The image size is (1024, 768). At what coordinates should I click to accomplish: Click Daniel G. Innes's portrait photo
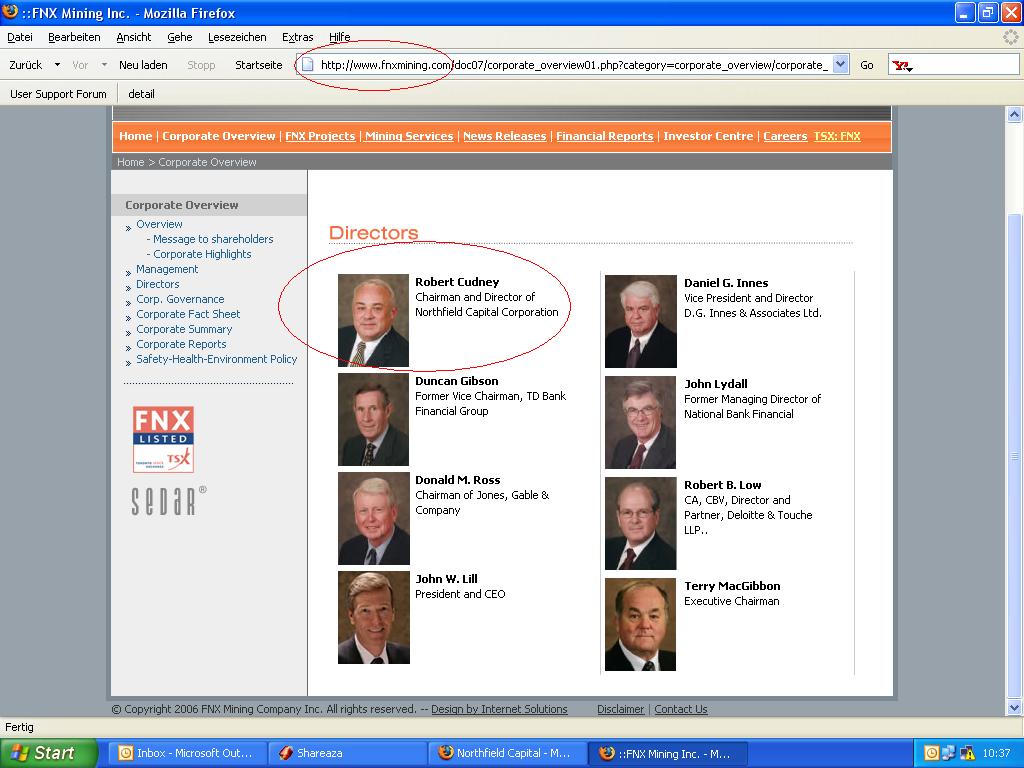(641, 321)
